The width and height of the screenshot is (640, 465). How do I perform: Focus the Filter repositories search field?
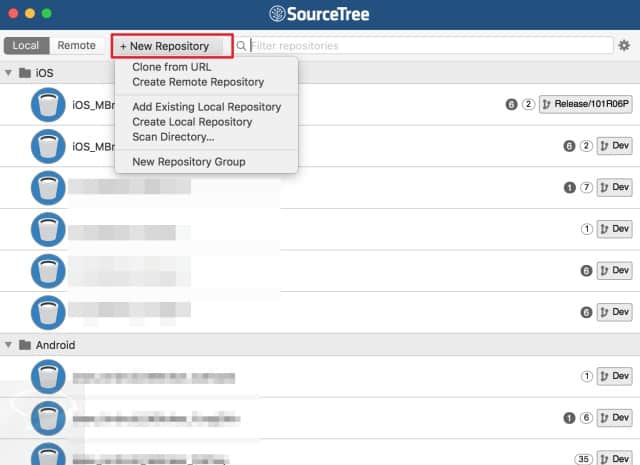point(424,46)
